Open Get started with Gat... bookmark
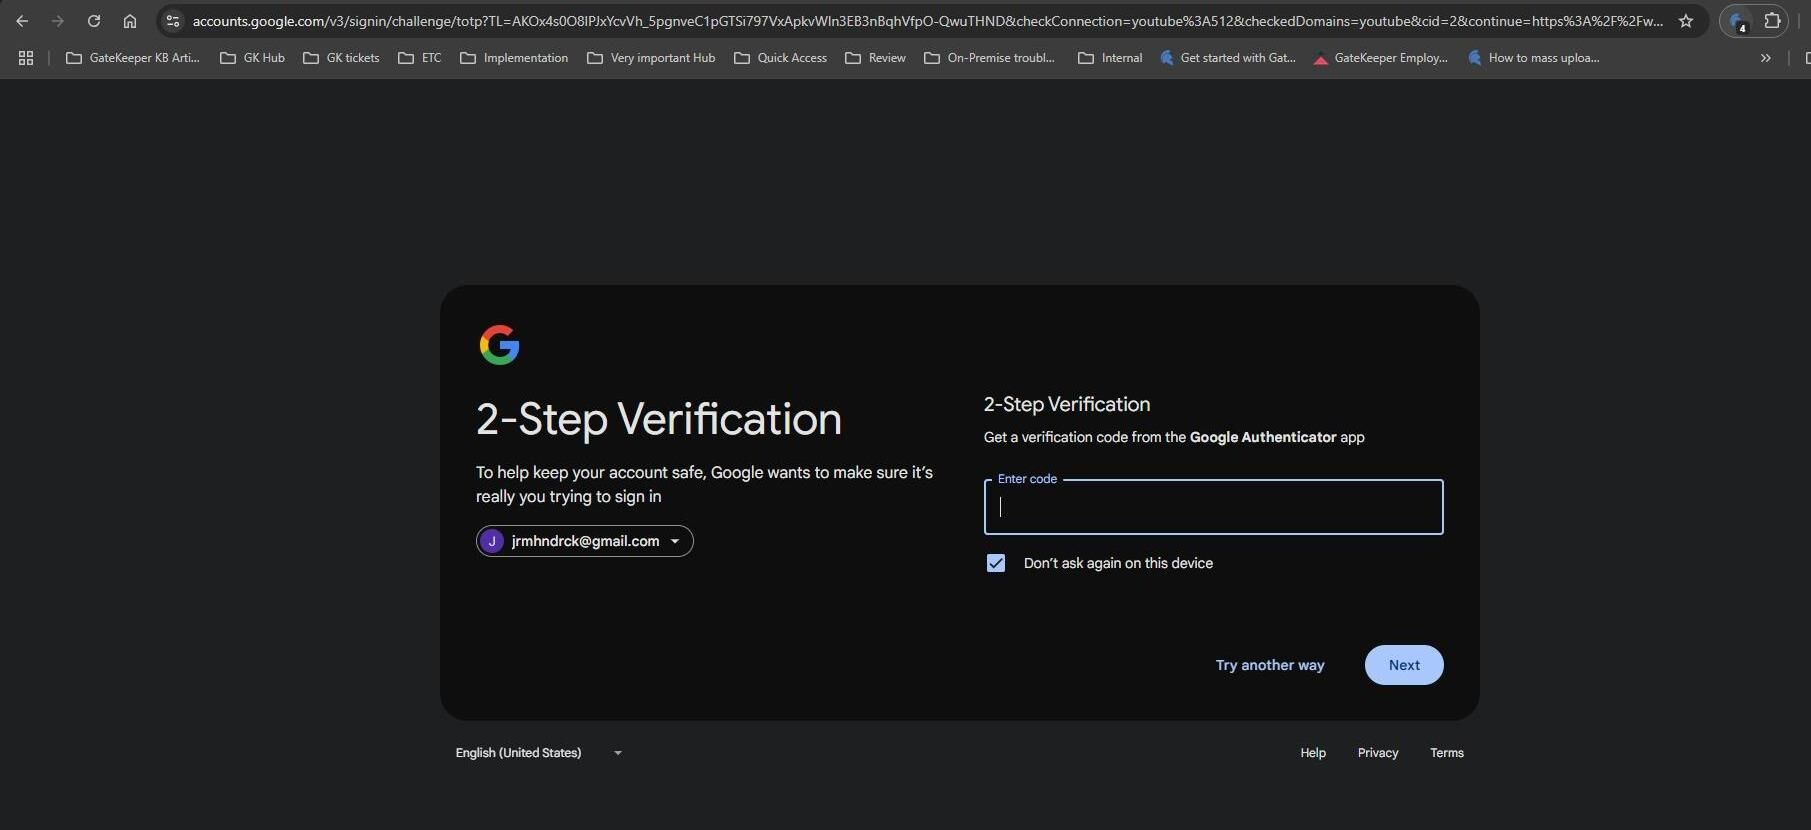1811x830 pixels. click(1227, 58)
